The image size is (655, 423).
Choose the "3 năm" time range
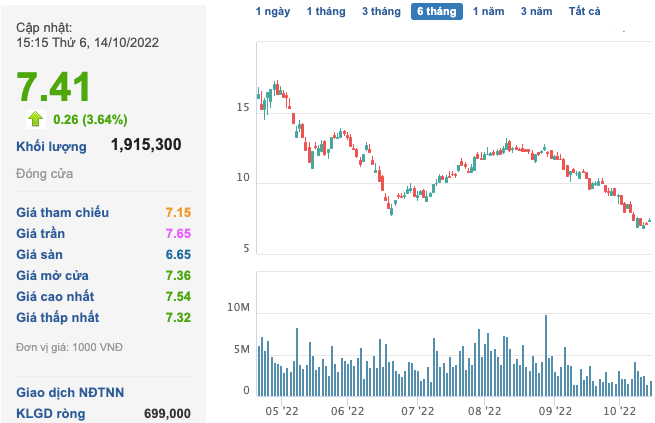click(x=537, y=11)
